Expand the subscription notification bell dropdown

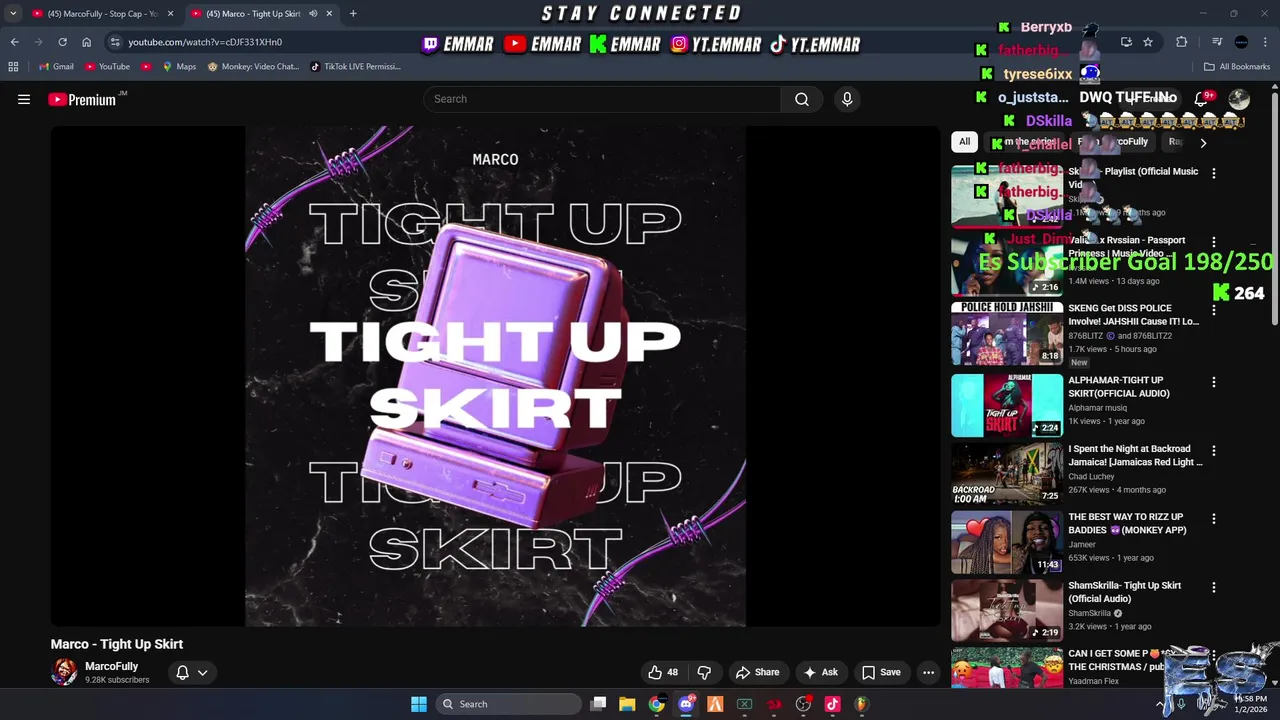192,672
